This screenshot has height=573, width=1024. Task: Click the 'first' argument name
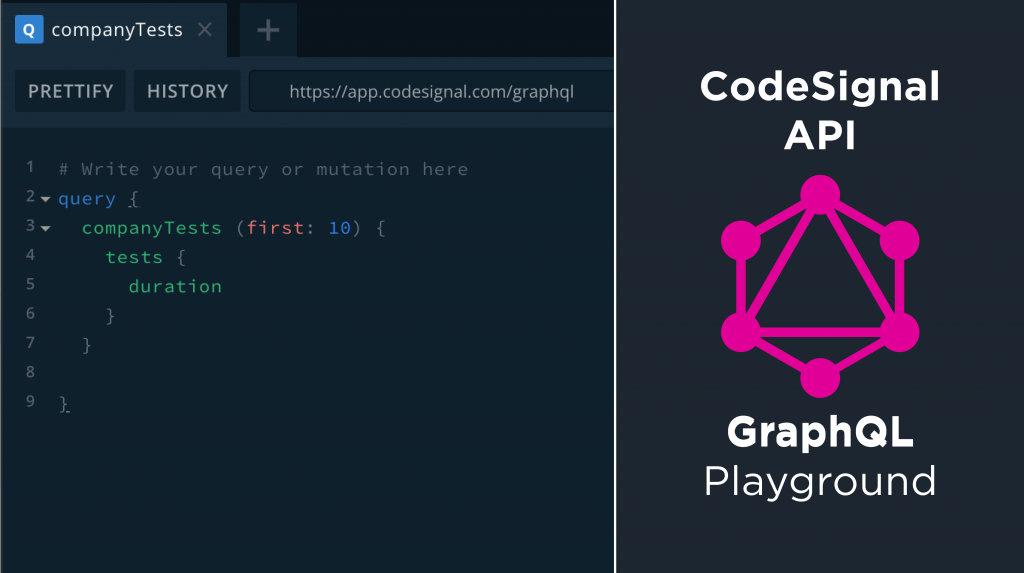275,228
